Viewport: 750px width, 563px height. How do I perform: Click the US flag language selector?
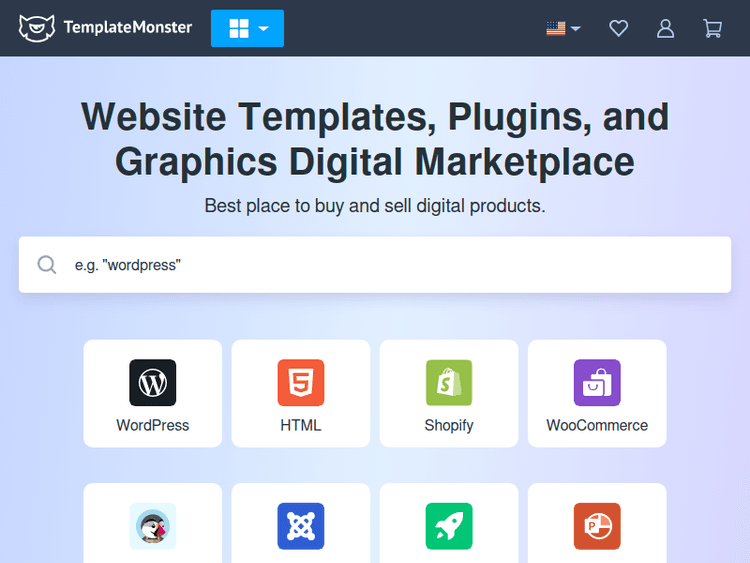click(x=556, y=29)
